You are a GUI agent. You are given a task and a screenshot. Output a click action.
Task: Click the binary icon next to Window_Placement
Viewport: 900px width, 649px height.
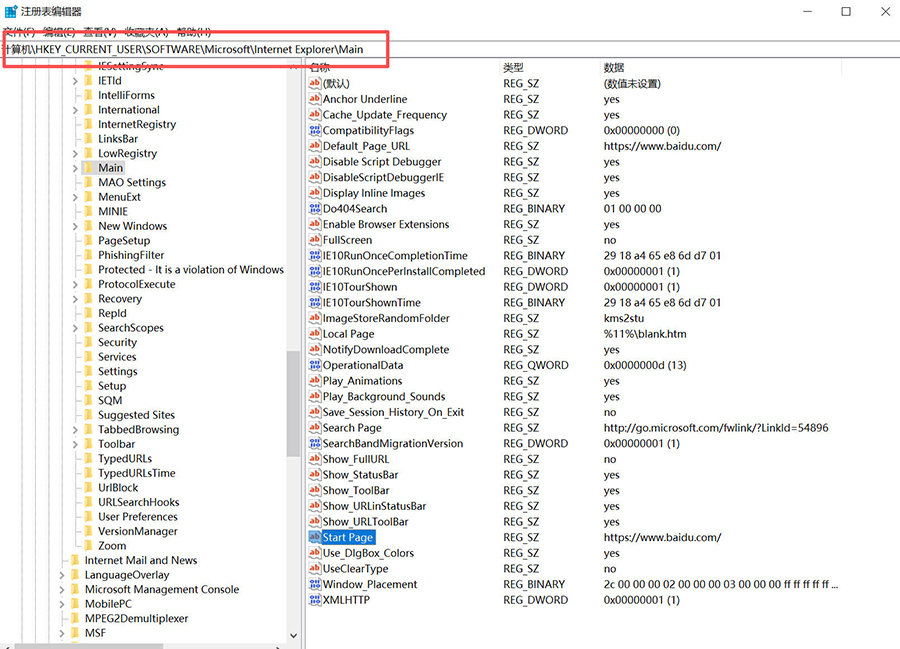tap(314, 584)
